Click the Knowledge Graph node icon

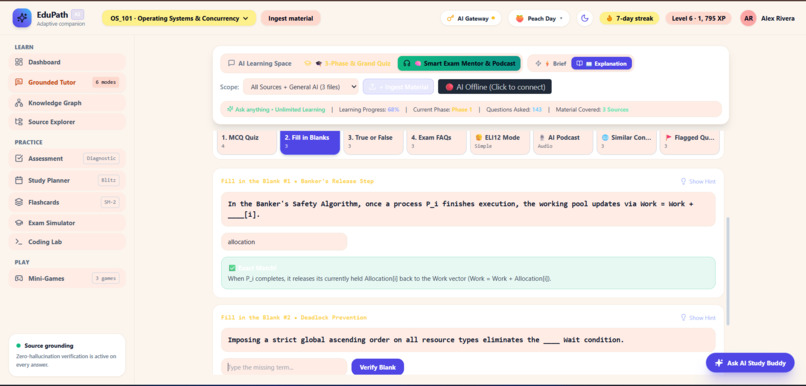[19, 103]
